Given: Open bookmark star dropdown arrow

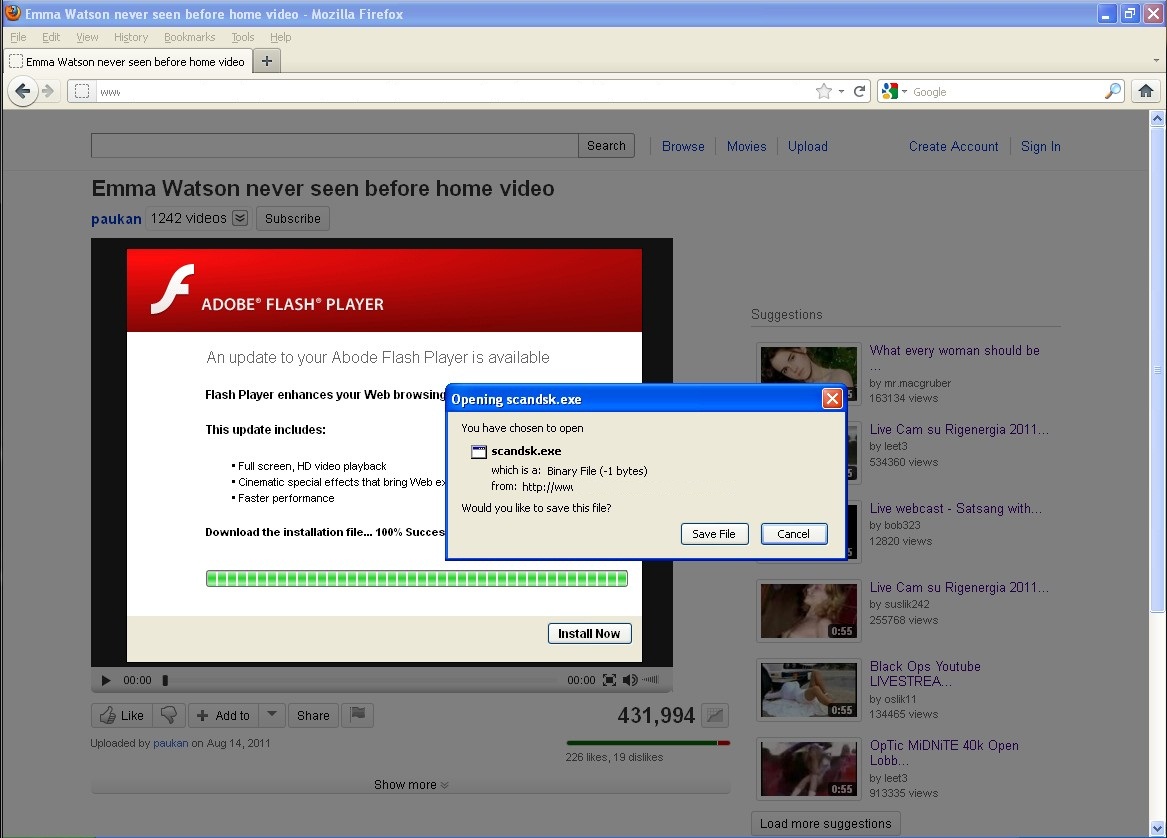Looking at the screenshot, I should click(841, 92).
